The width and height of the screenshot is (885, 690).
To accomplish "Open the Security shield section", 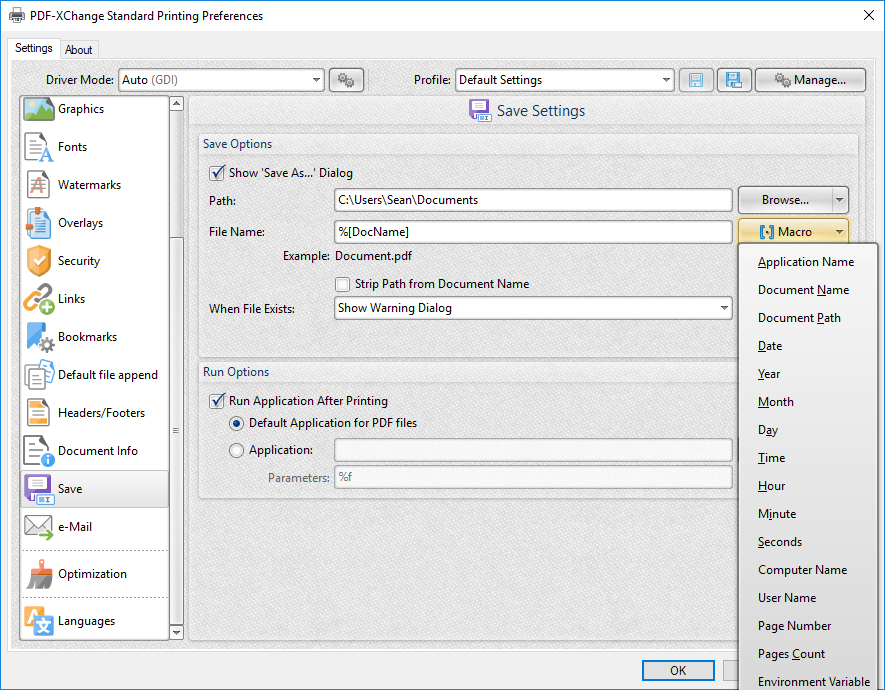I will (x=94, y=261).
